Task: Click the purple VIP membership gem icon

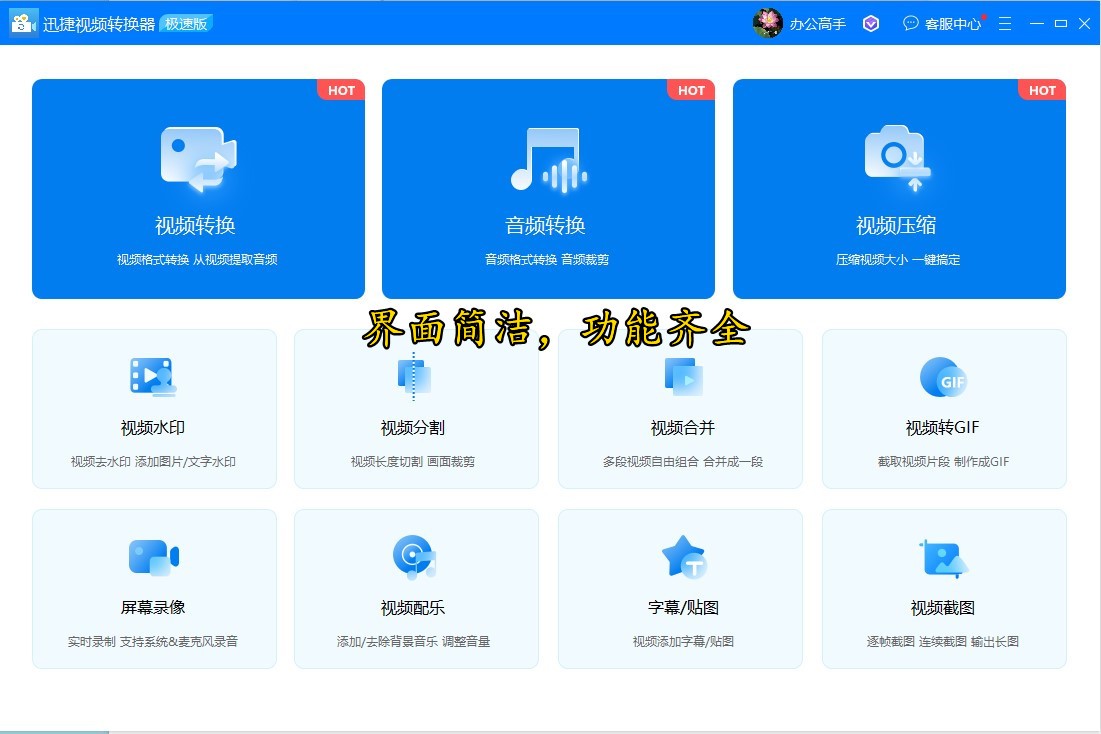Action: pos(870,22)
